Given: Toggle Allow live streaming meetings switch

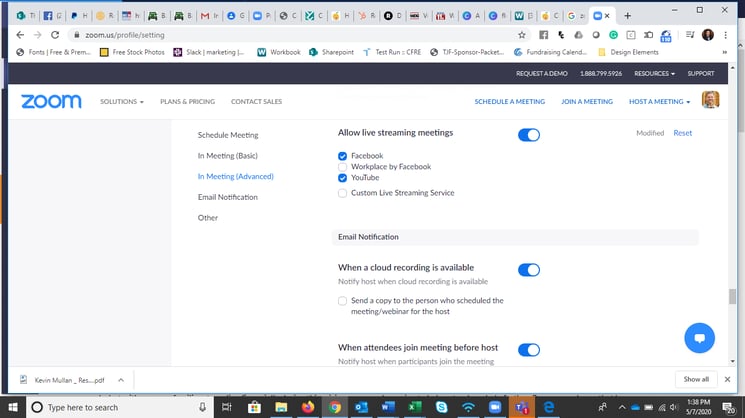Looking at the screenshot, I should (x=529, y=135).
